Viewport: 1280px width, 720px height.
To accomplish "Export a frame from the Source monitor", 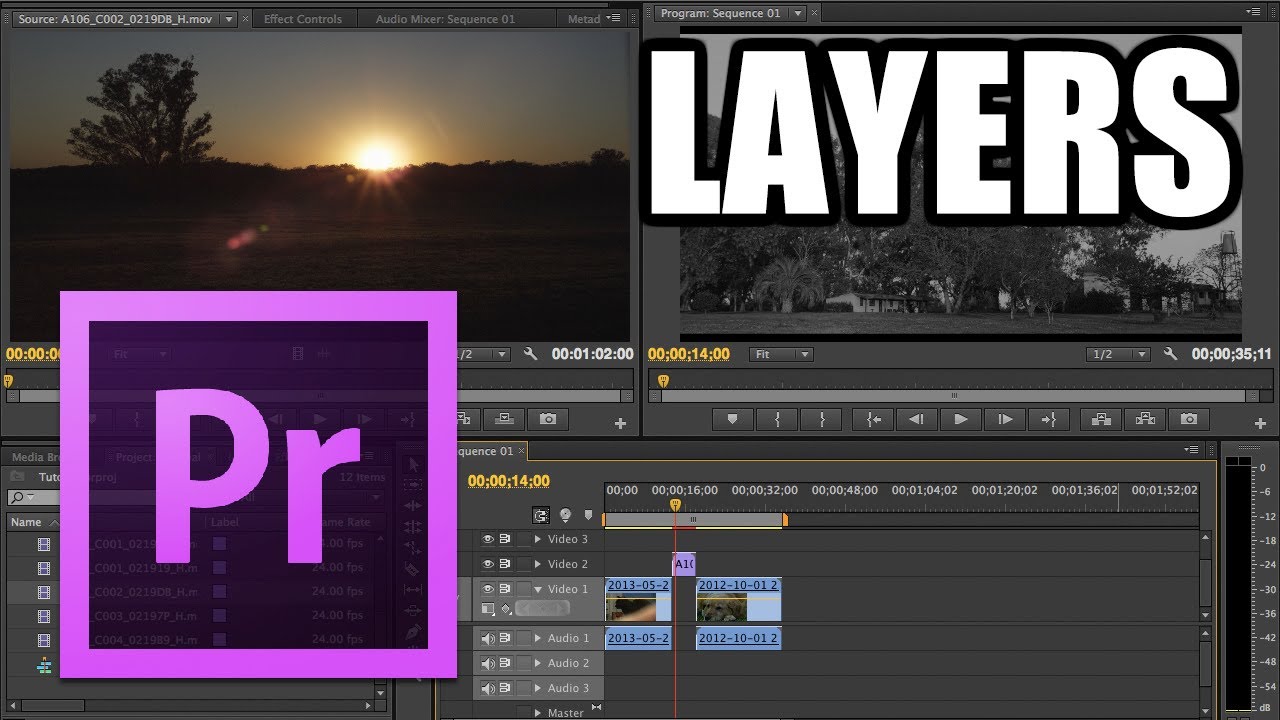I will coord(548,420).
